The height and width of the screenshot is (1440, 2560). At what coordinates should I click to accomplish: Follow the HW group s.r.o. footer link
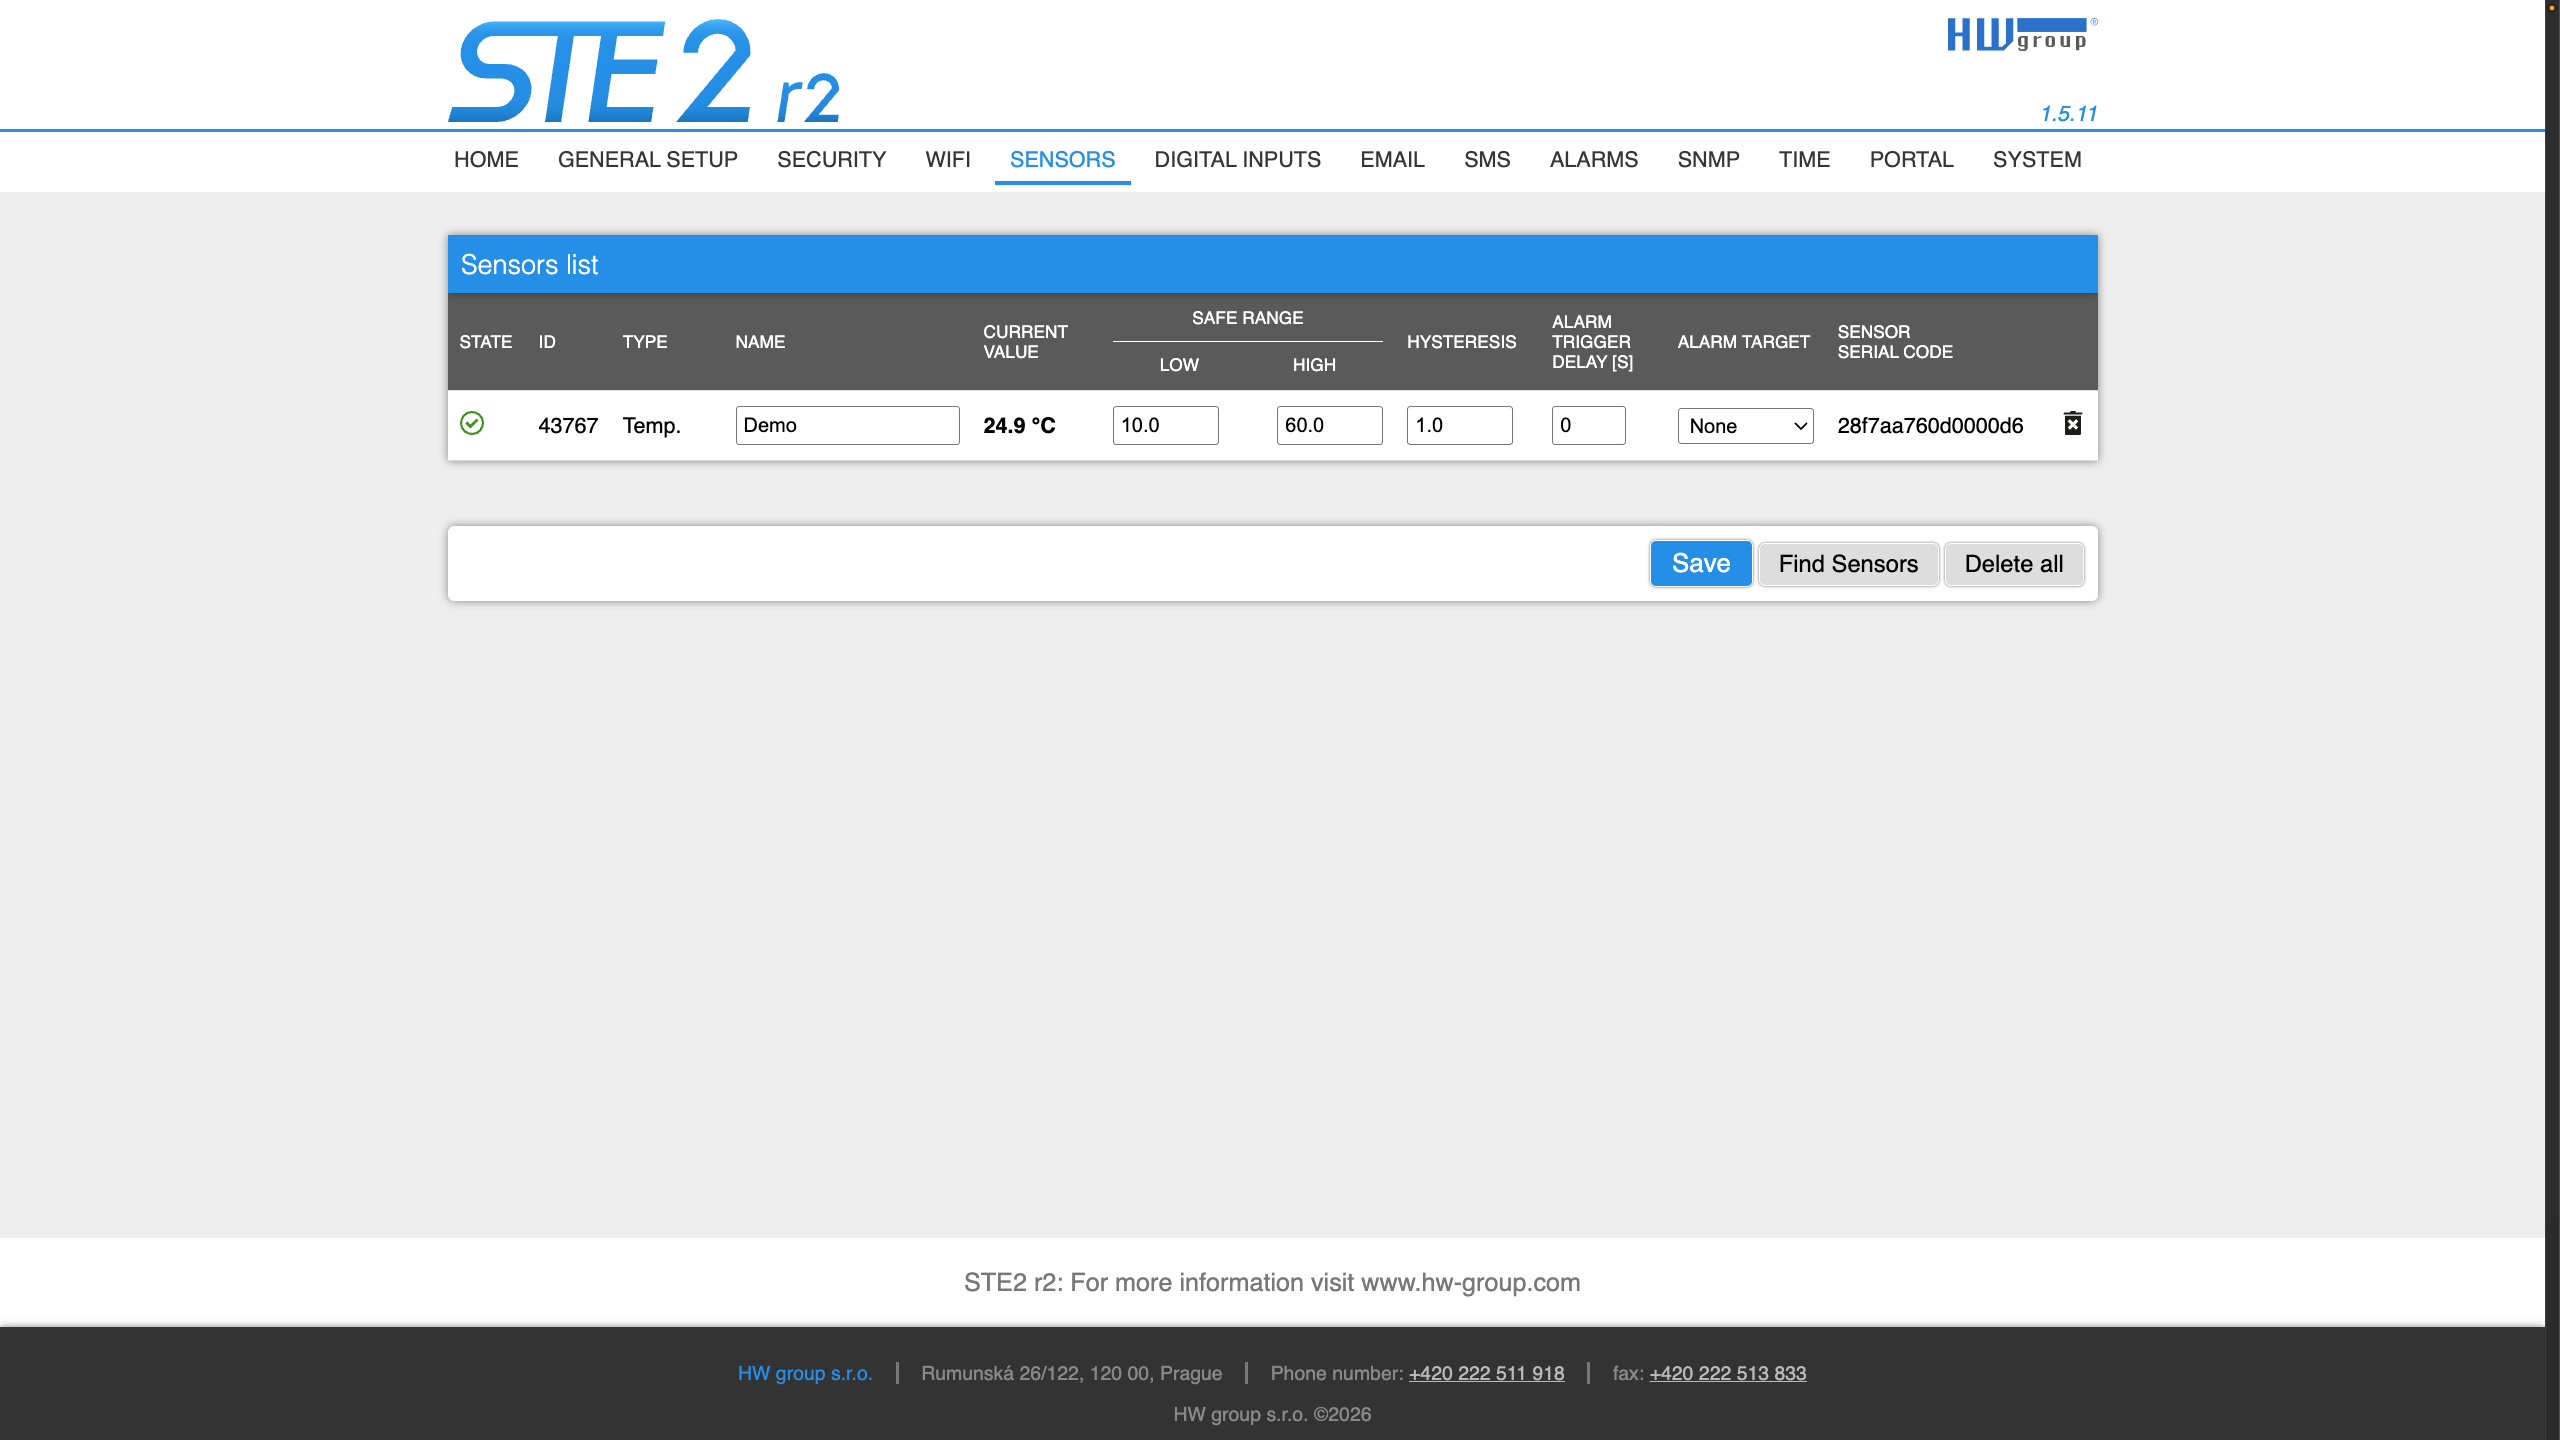coord(805,1373)
